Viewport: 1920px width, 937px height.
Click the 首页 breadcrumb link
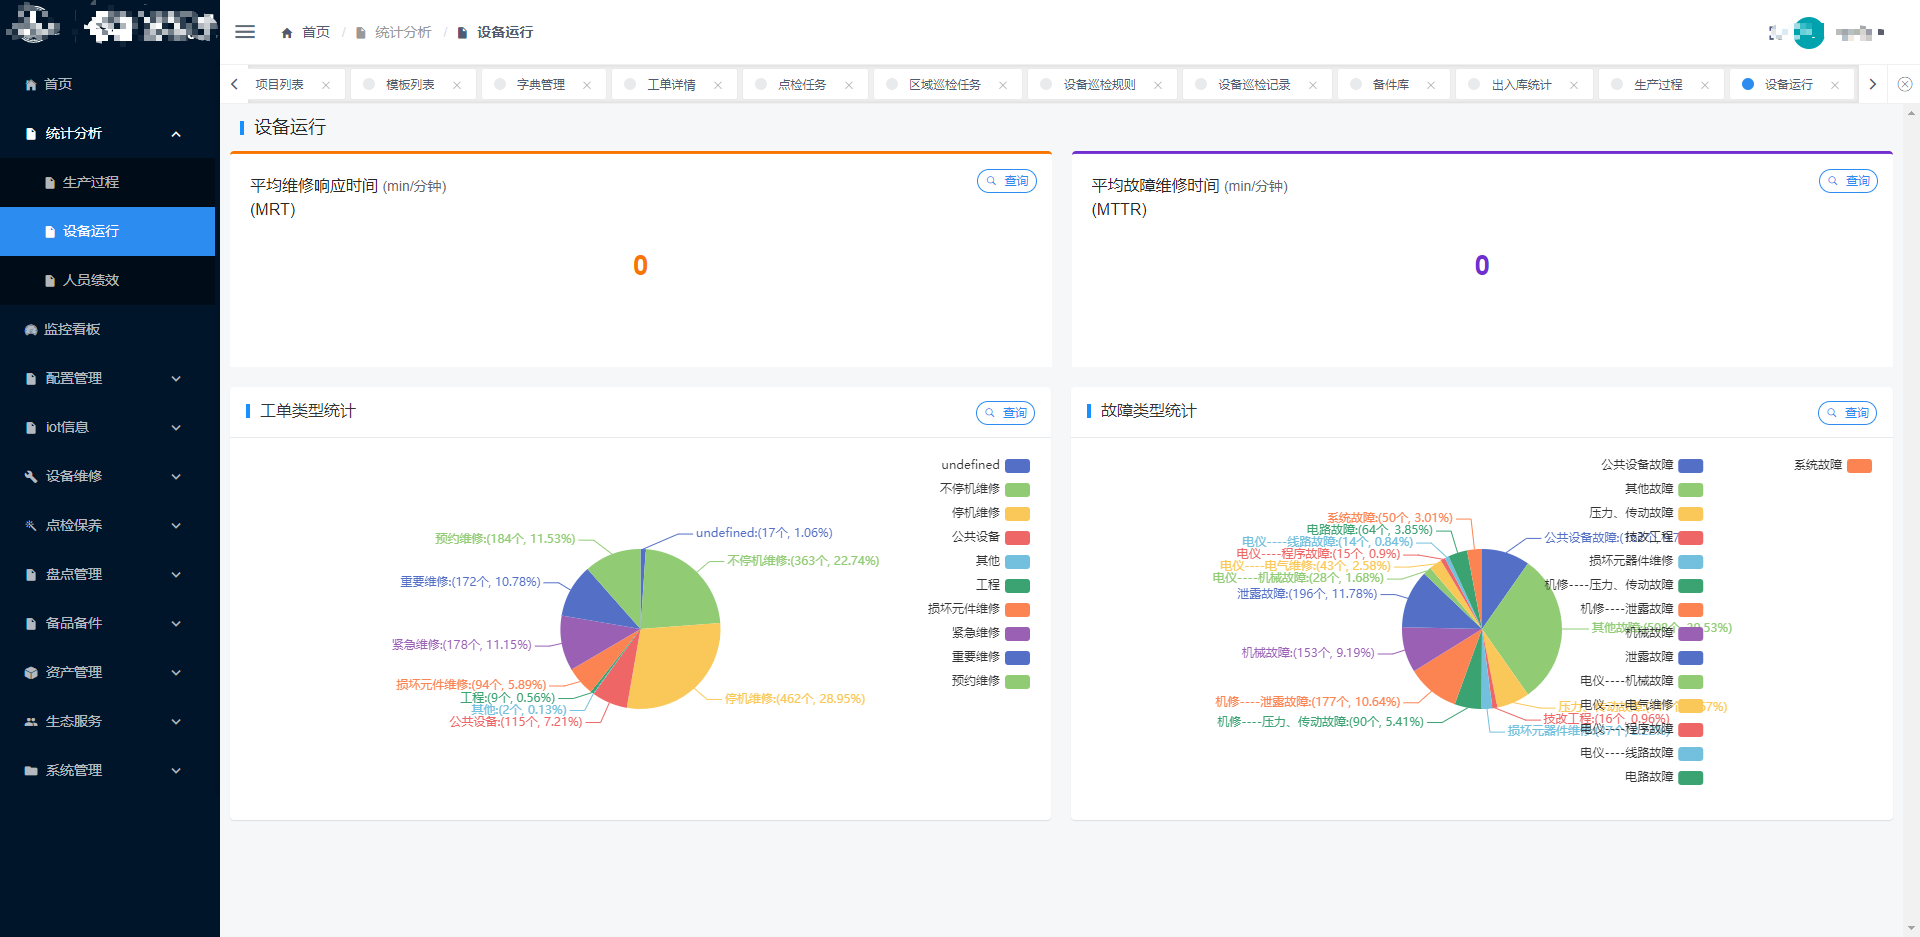click(x=316, y=33)
